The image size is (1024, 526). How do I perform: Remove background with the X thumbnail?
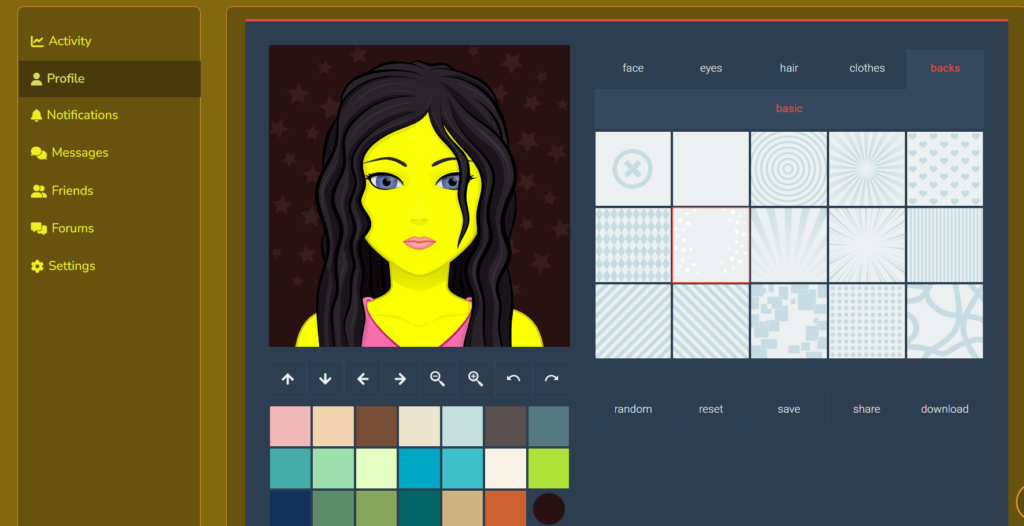[633, 169]
